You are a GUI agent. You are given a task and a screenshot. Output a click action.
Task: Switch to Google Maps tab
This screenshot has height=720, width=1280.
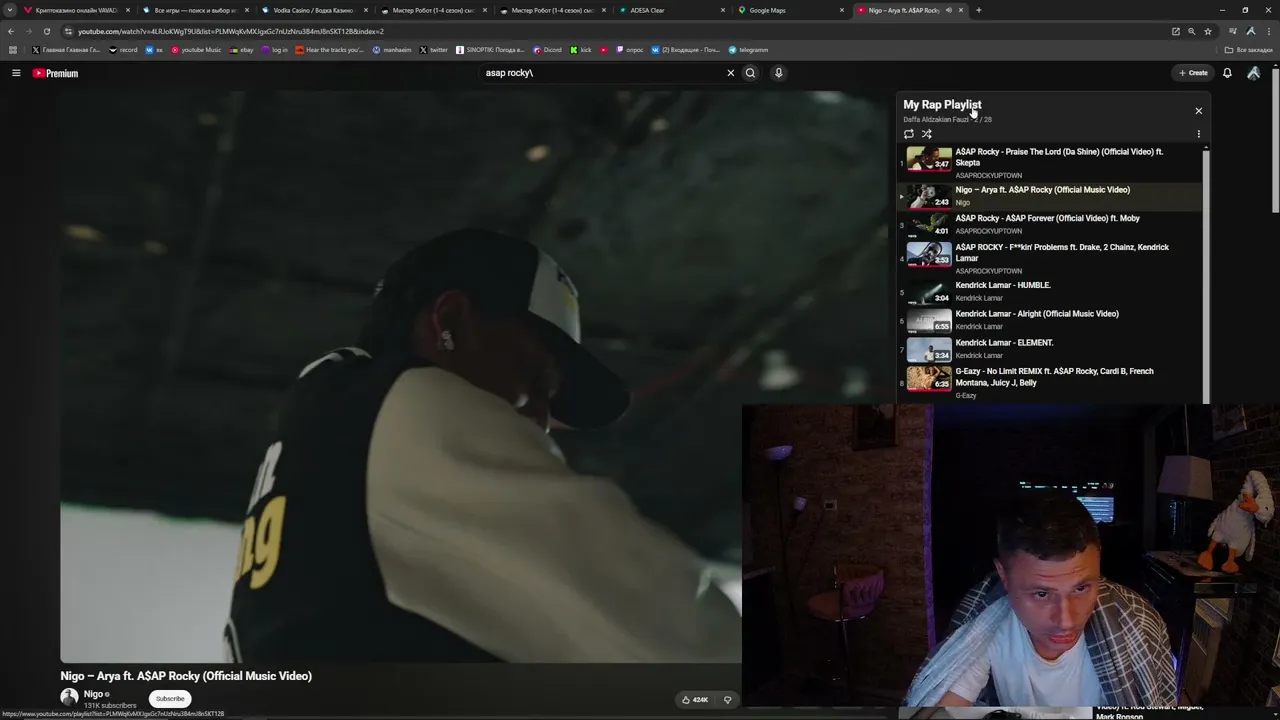[790, 10]
